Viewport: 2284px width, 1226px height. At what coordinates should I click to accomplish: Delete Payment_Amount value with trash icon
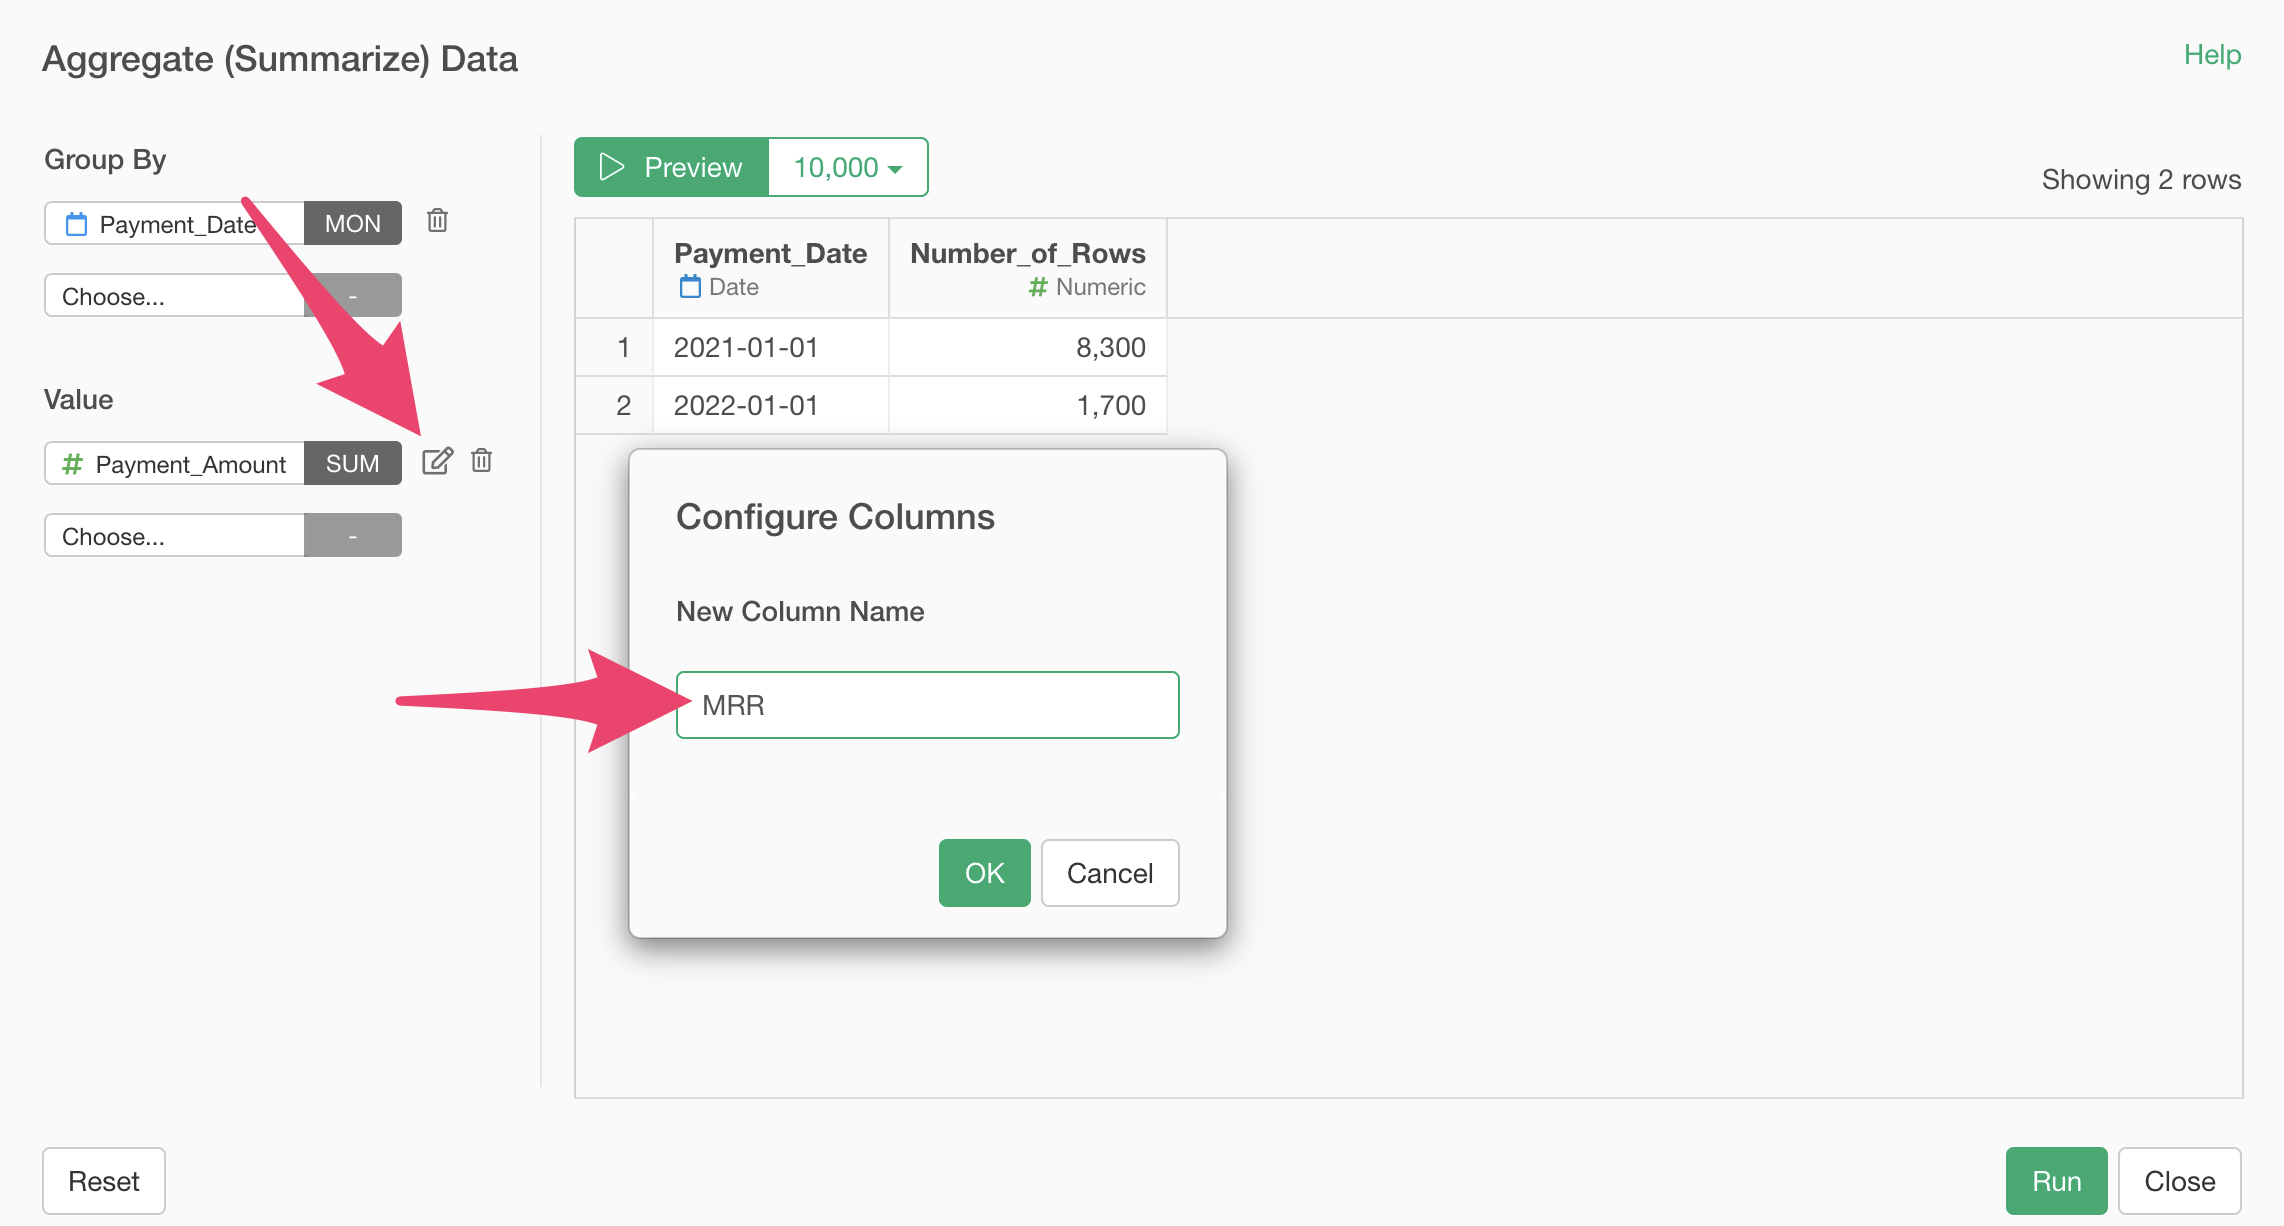coord(482,461)
